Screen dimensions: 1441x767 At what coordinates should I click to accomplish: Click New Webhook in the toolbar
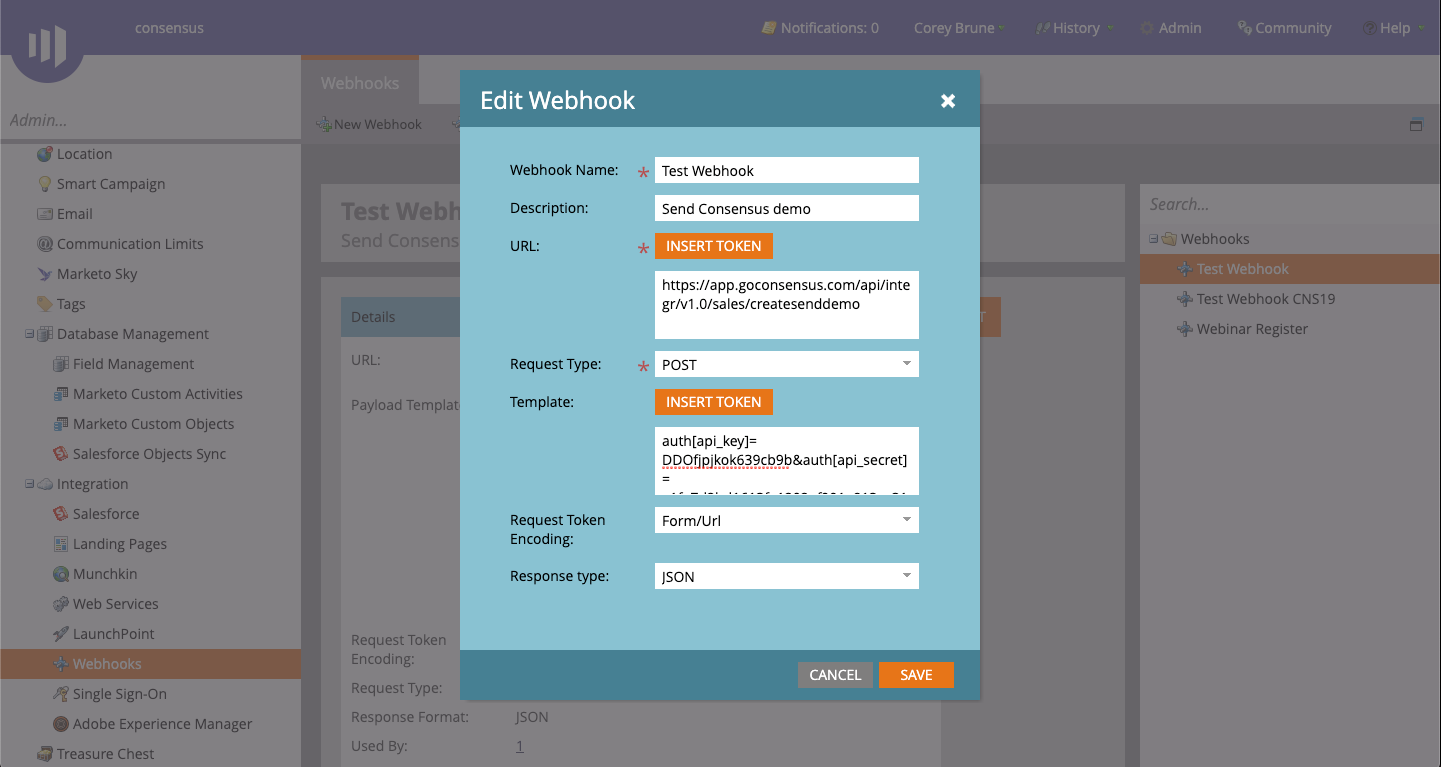[369, 125]
